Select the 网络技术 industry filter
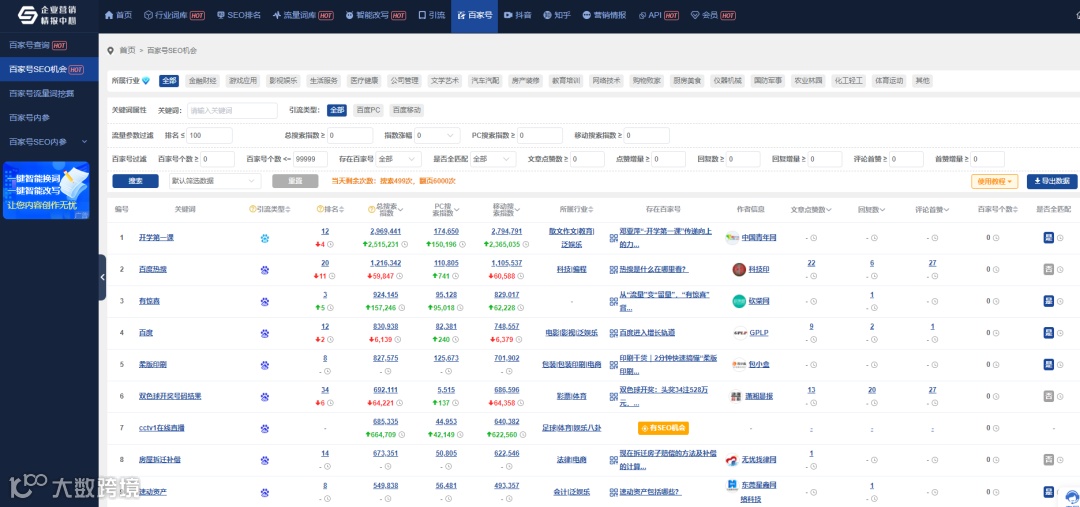Image resolution: width=1080 pixels, height=507 pixels. [x=606, y=81]
